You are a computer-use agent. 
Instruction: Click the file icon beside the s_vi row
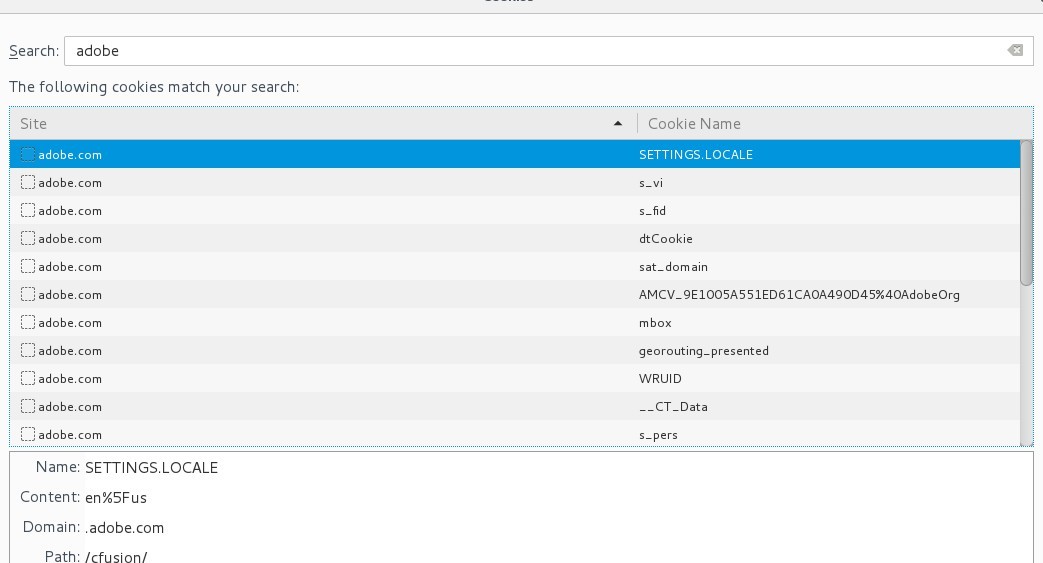pyautogui.click(x=28, y=183)
